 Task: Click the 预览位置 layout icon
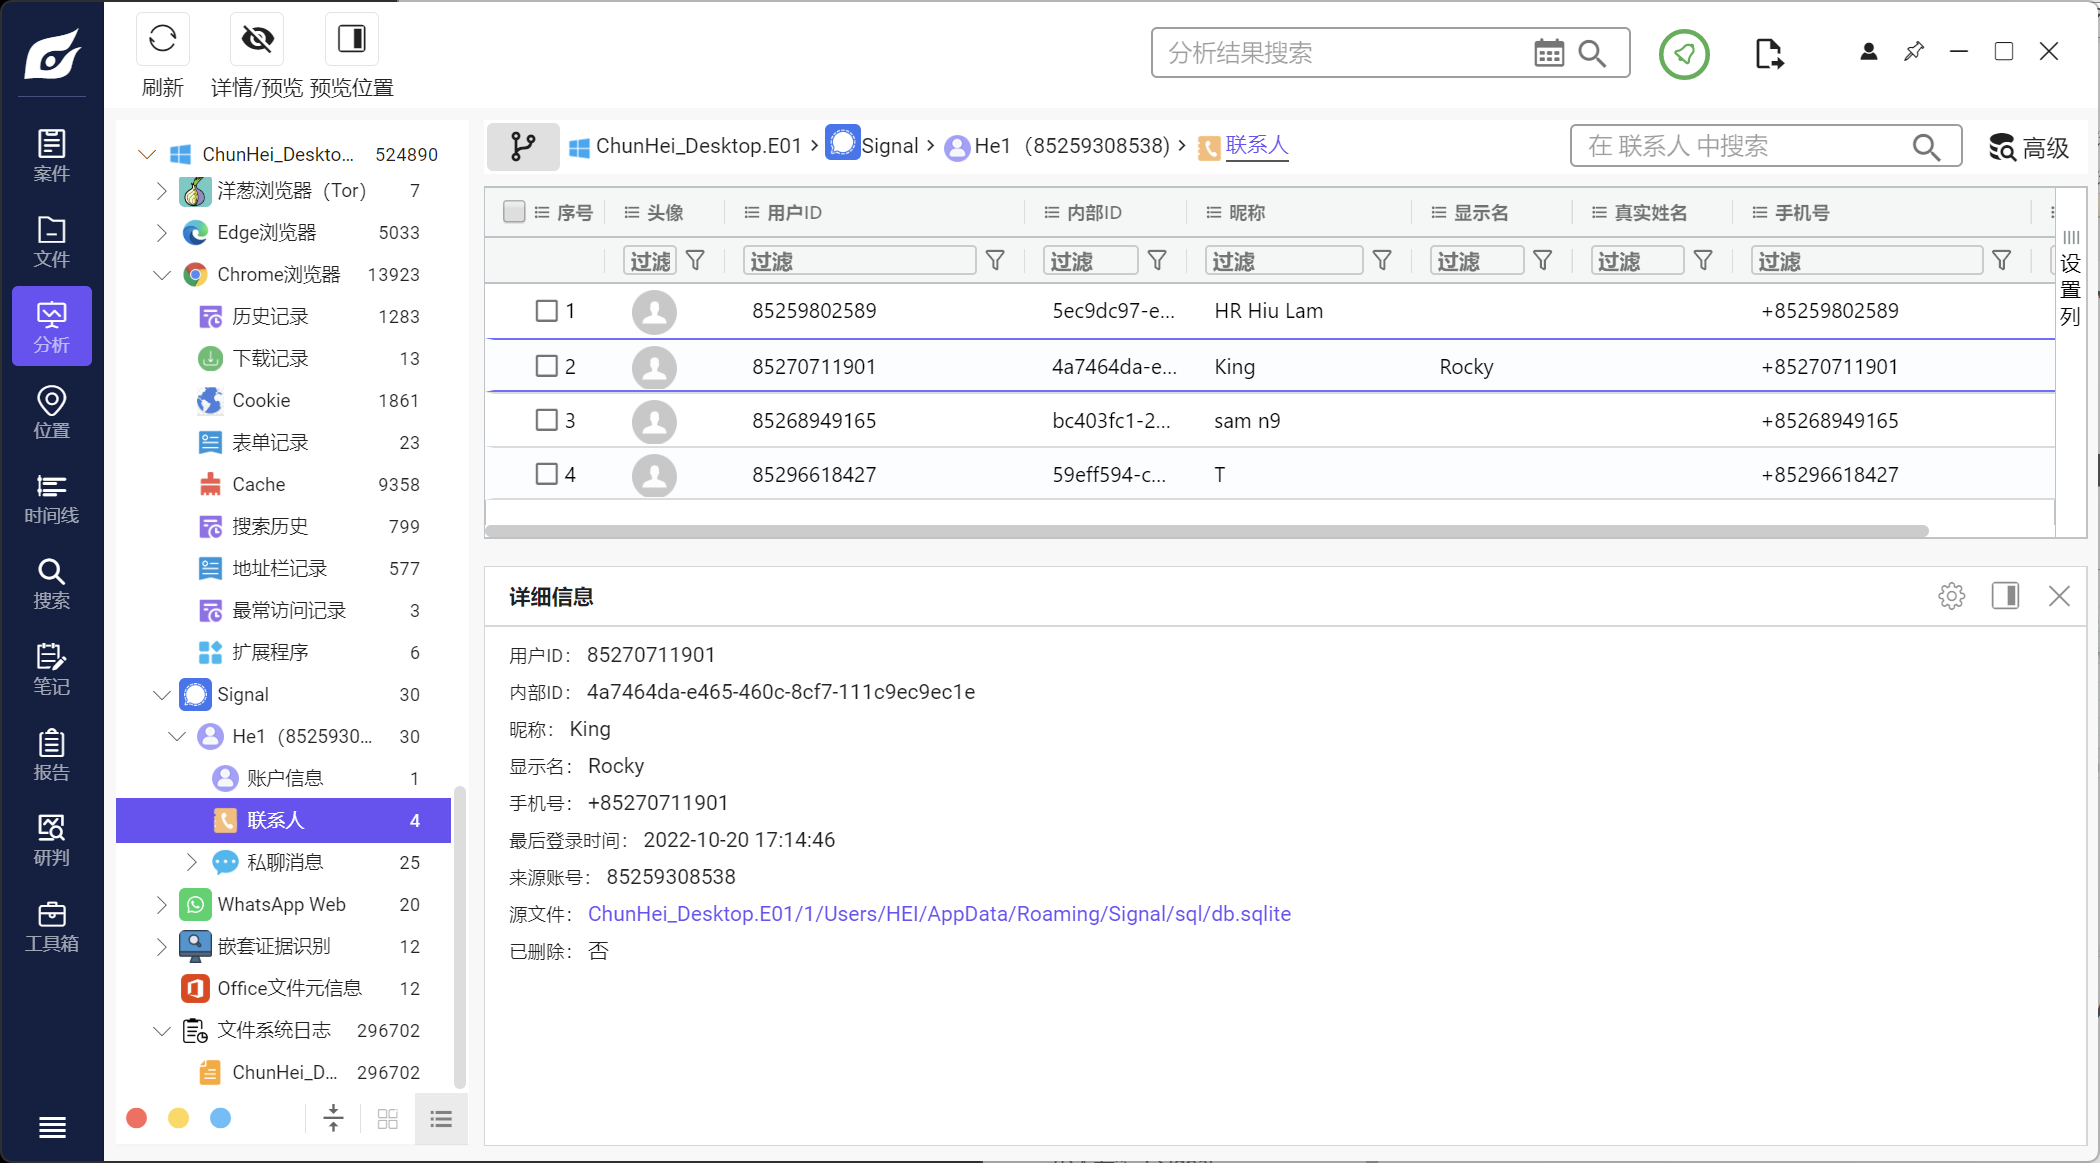tap(352, 39)
